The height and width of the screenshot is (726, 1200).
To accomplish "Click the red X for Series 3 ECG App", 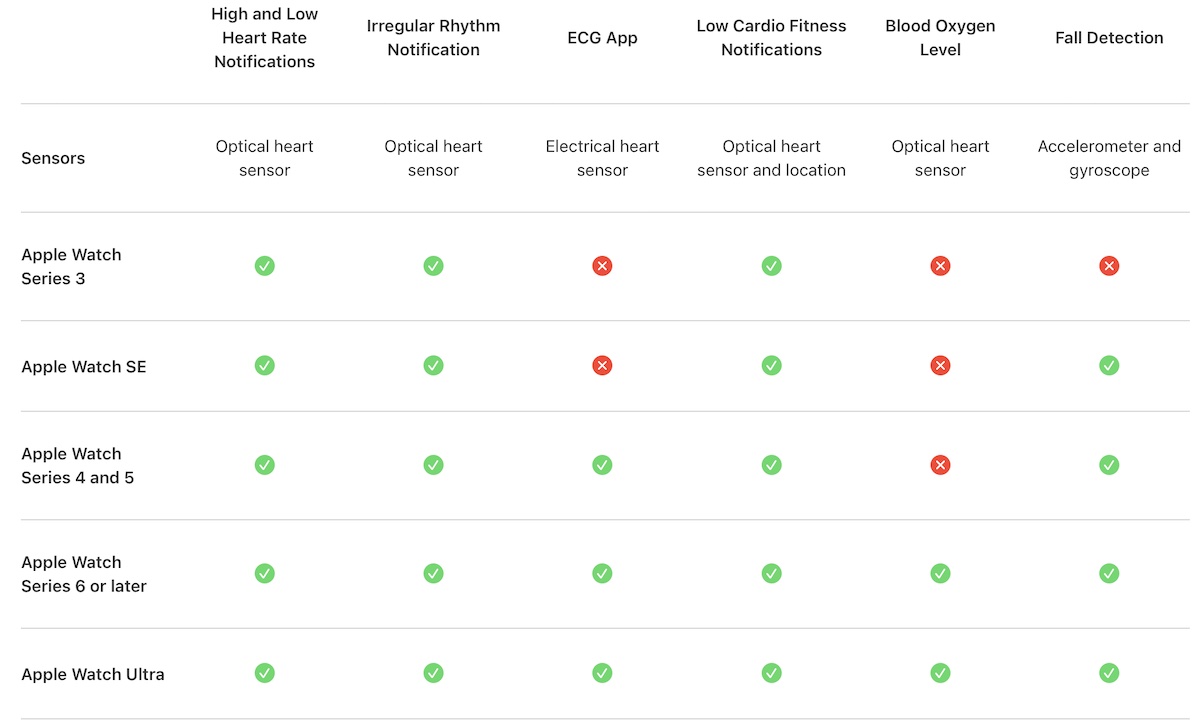I will [x=602, y=266].
